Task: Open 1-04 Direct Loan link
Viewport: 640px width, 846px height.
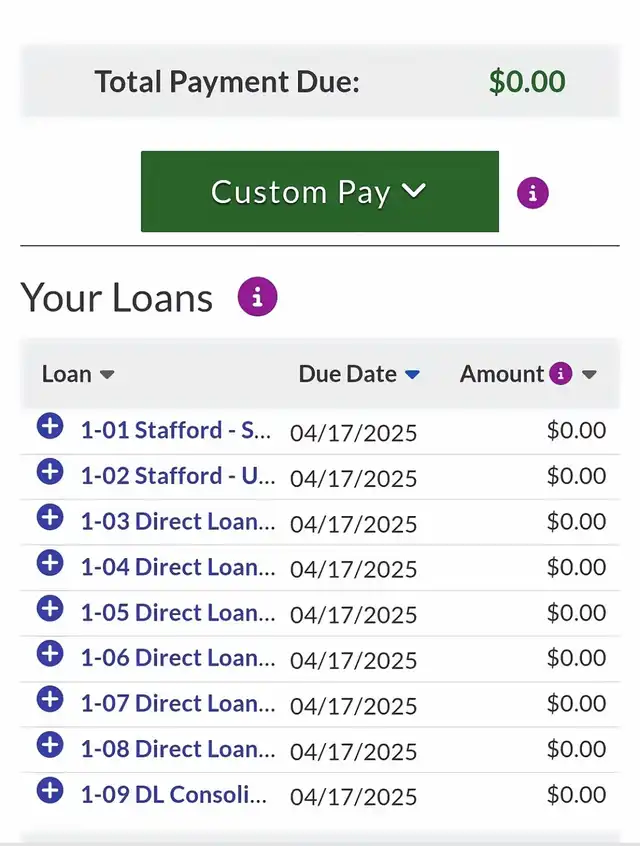Action: click(177, 567)
